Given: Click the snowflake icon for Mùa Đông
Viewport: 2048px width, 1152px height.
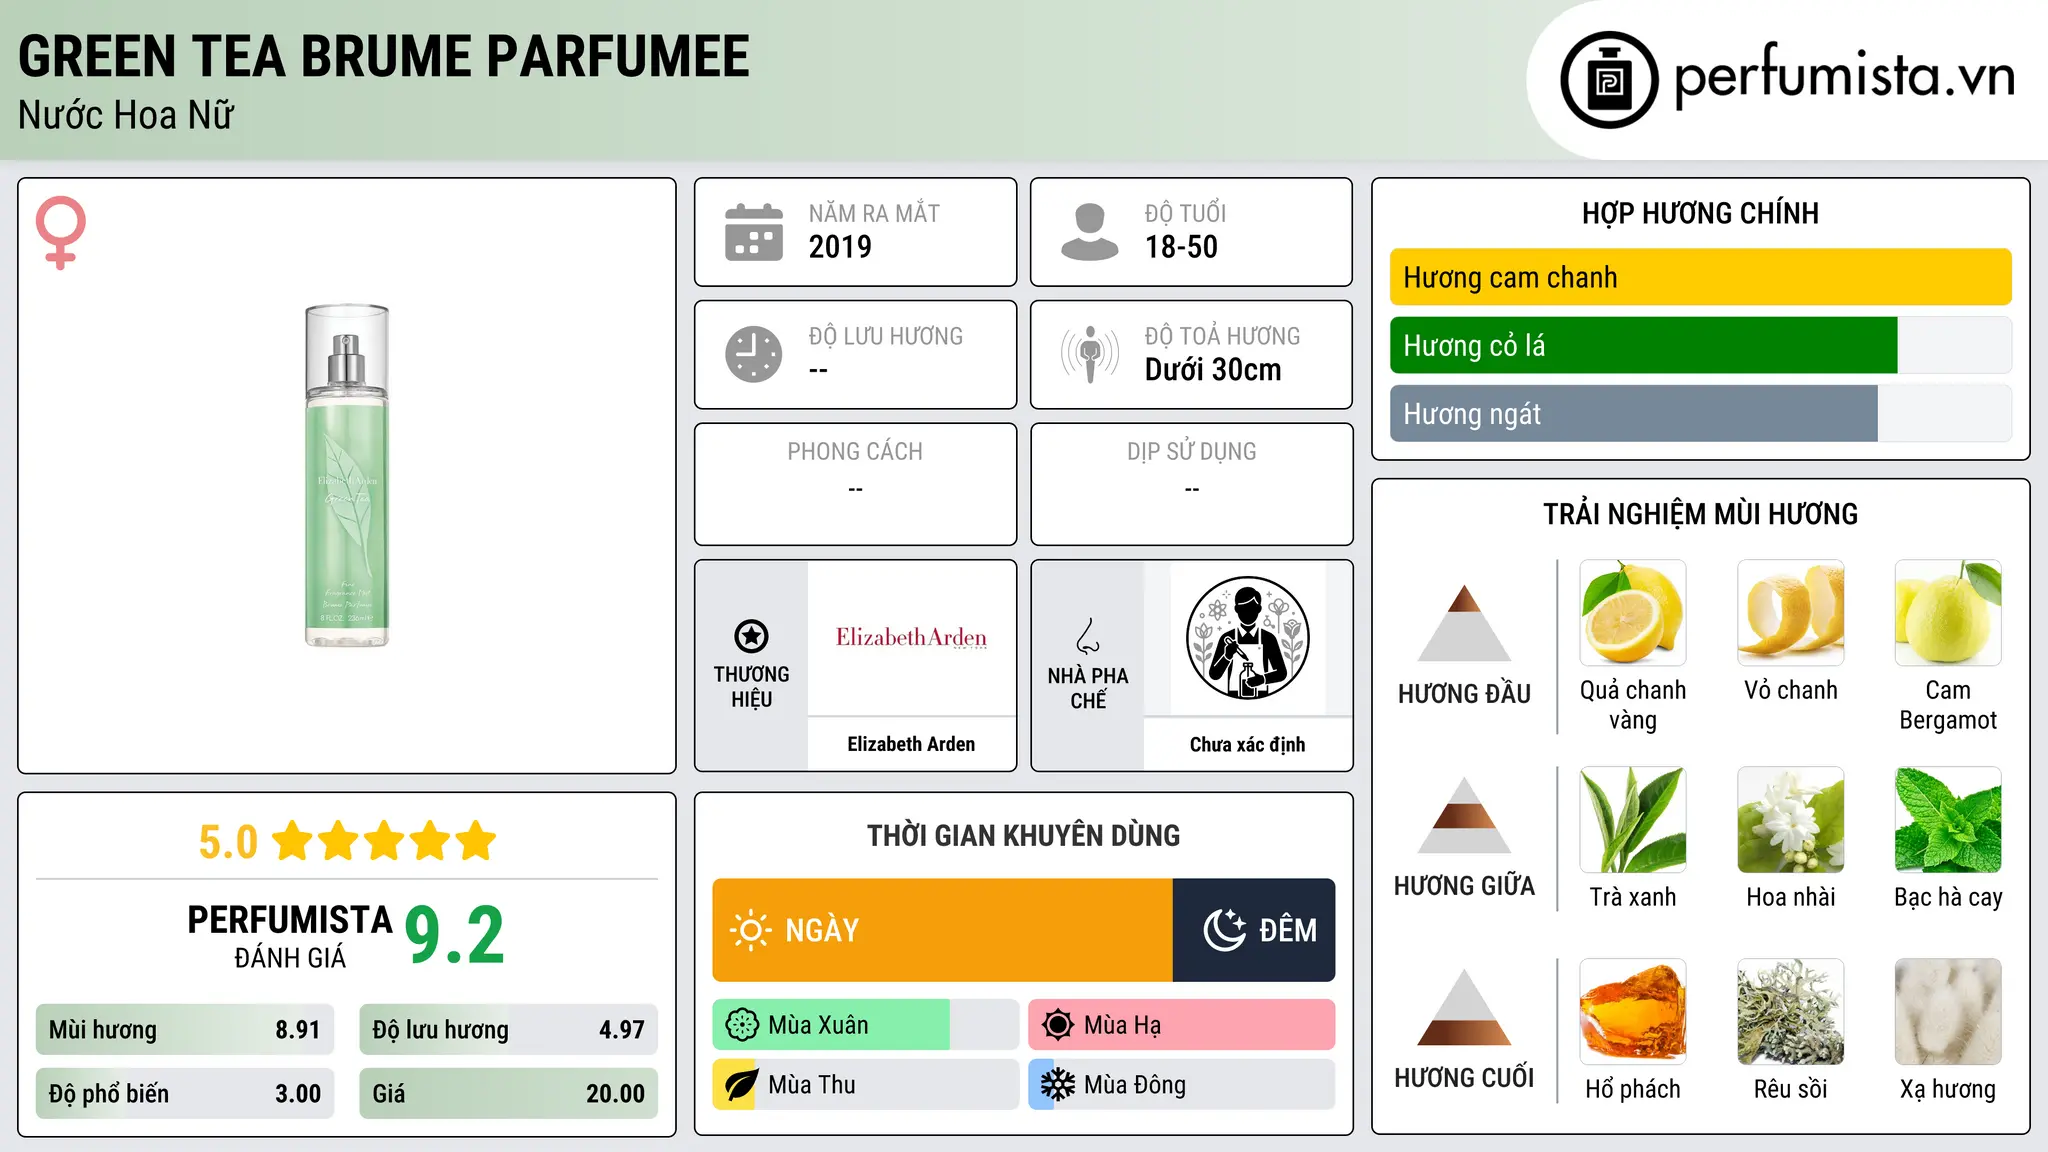Looking at the screenshot, I should 1058,1085.
